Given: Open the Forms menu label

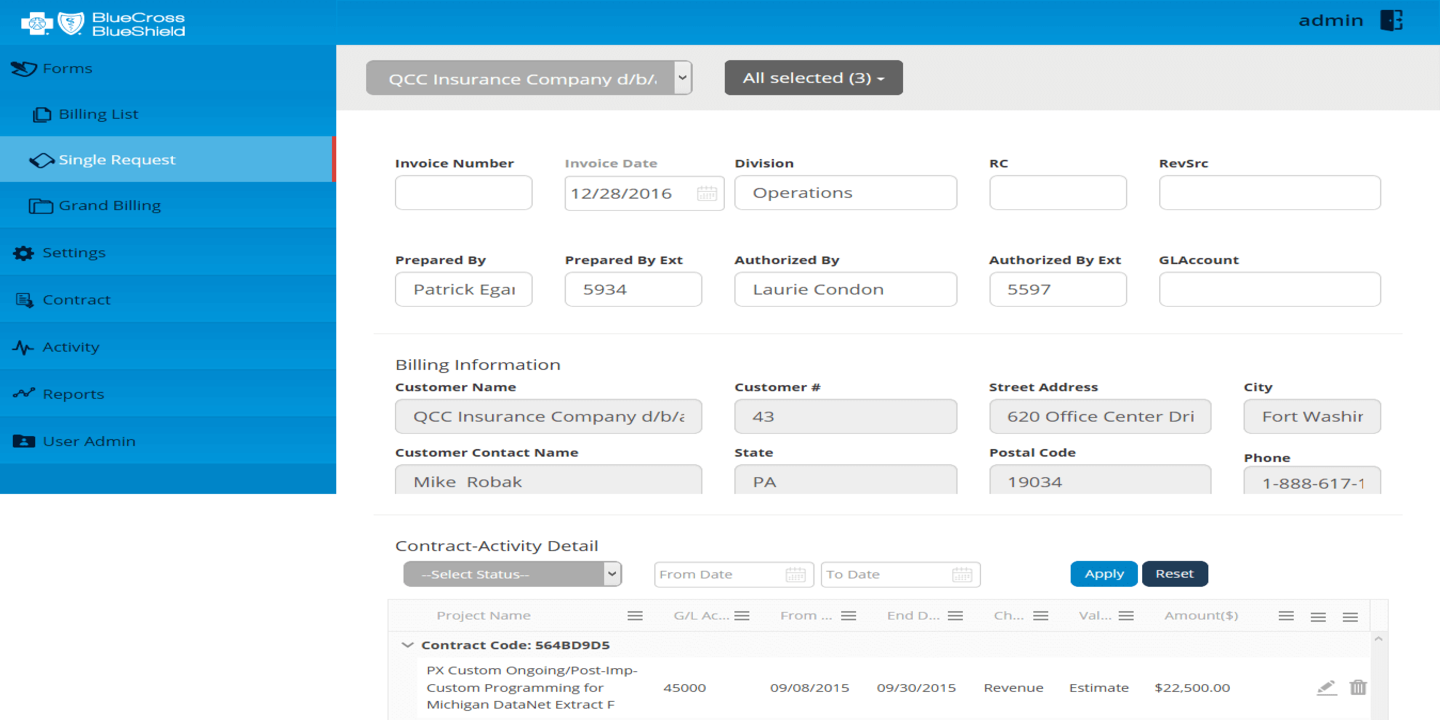Looking at the screenshot, I should (67, 69).
